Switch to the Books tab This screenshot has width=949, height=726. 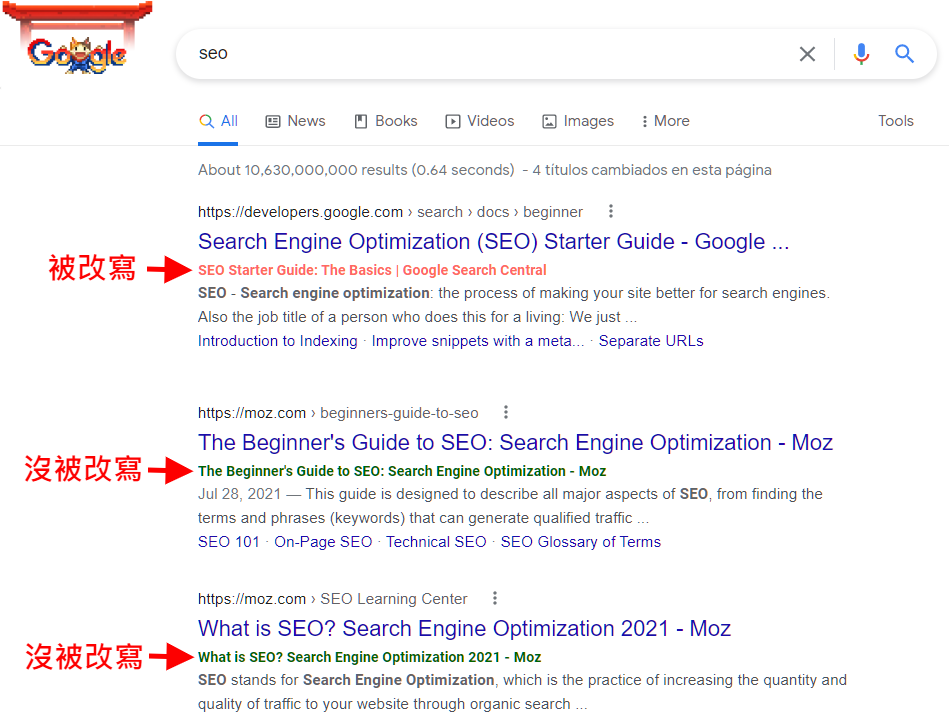point(386,121)
